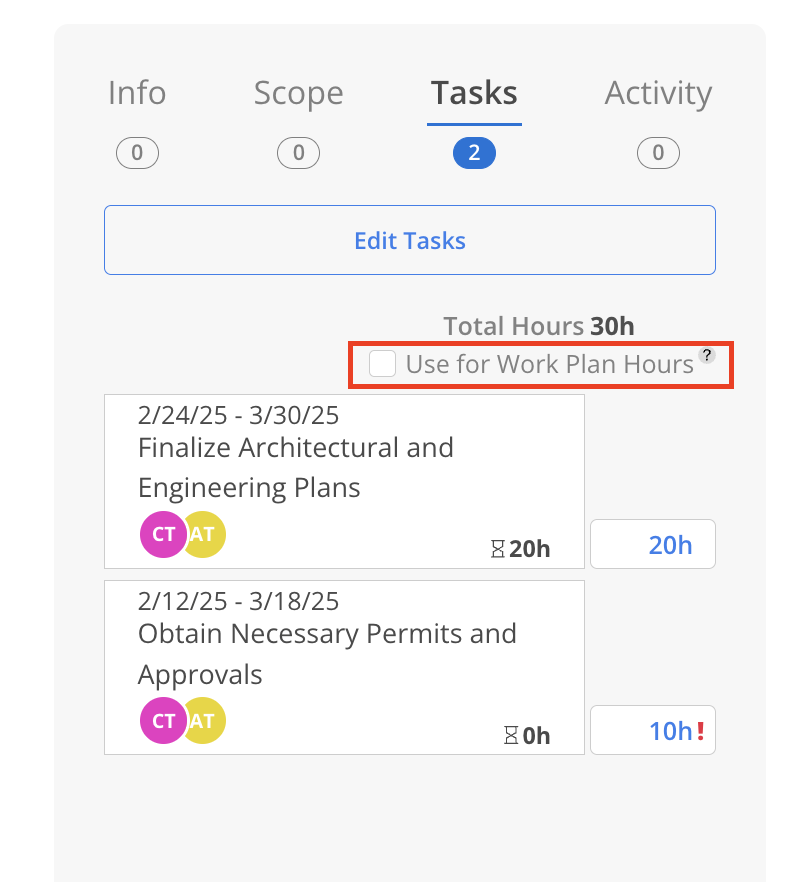Click hourglass icon beside 20h
This screenshot has height=882, width=790.
[x=497, y=549]
